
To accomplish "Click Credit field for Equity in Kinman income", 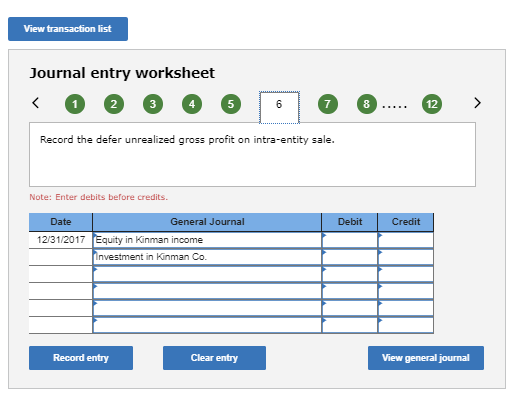I will tap(406, 240).
